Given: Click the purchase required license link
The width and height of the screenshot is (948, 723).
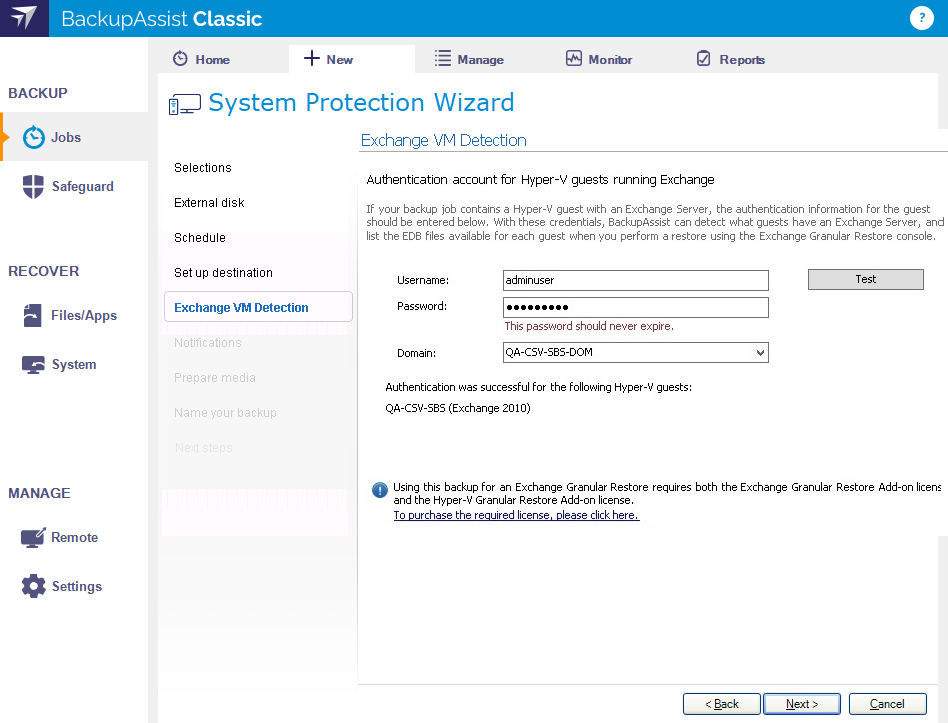Looking at the screenshot, I should point(516,515).
